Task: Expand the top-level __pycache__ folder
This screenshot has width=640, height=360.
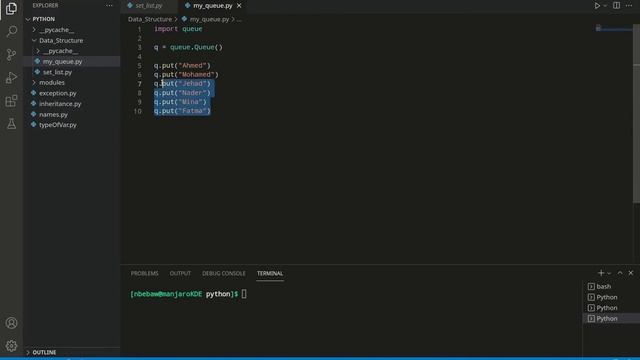Action: coord(57,30)
